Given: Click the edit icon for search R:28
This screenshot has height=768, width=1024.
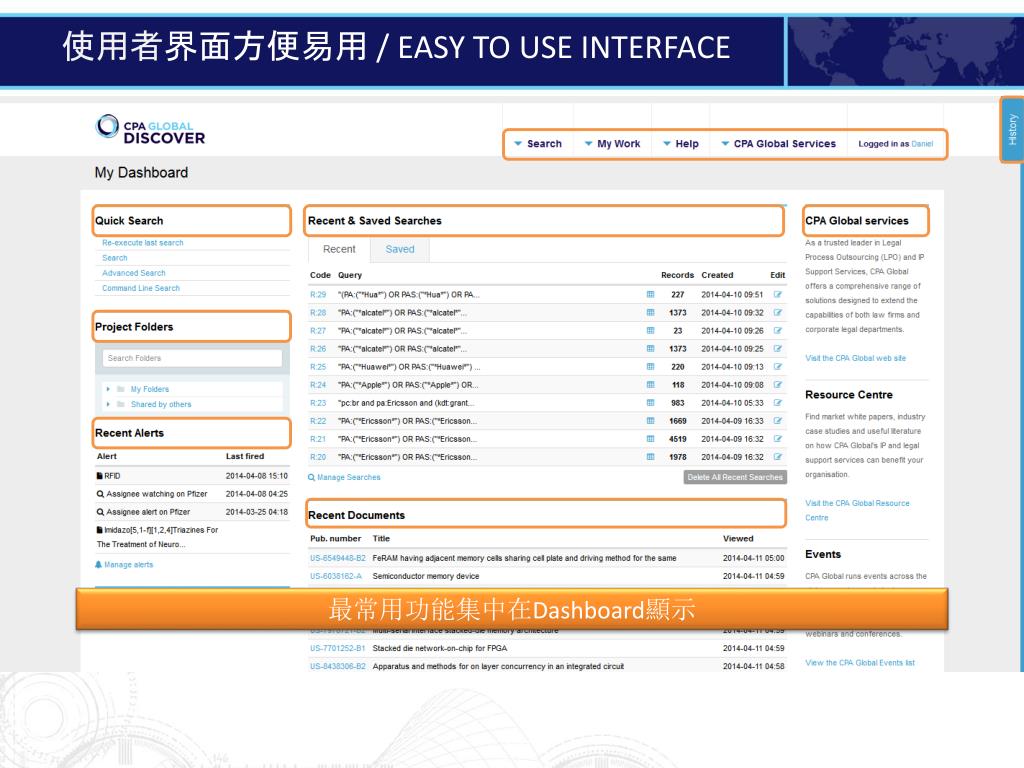Looking at the screenshot, I should click(x=778, y=313).
